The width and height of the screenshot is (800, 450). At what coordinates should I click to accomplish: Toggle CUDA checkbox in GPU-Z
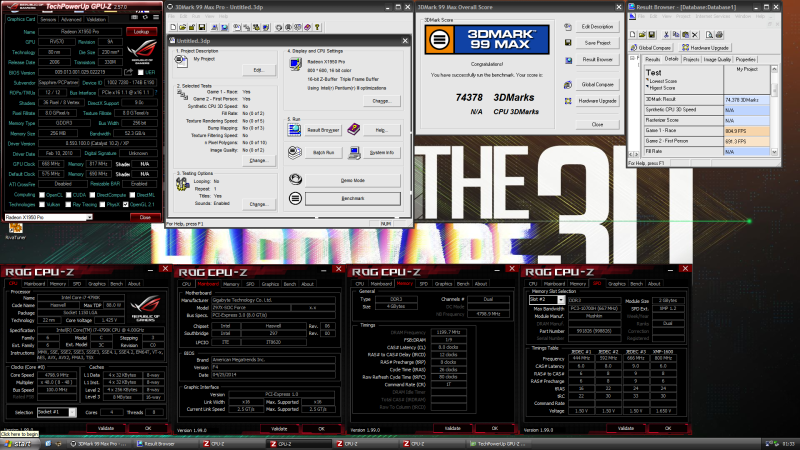pyautogui.click(x=68, y=195)
